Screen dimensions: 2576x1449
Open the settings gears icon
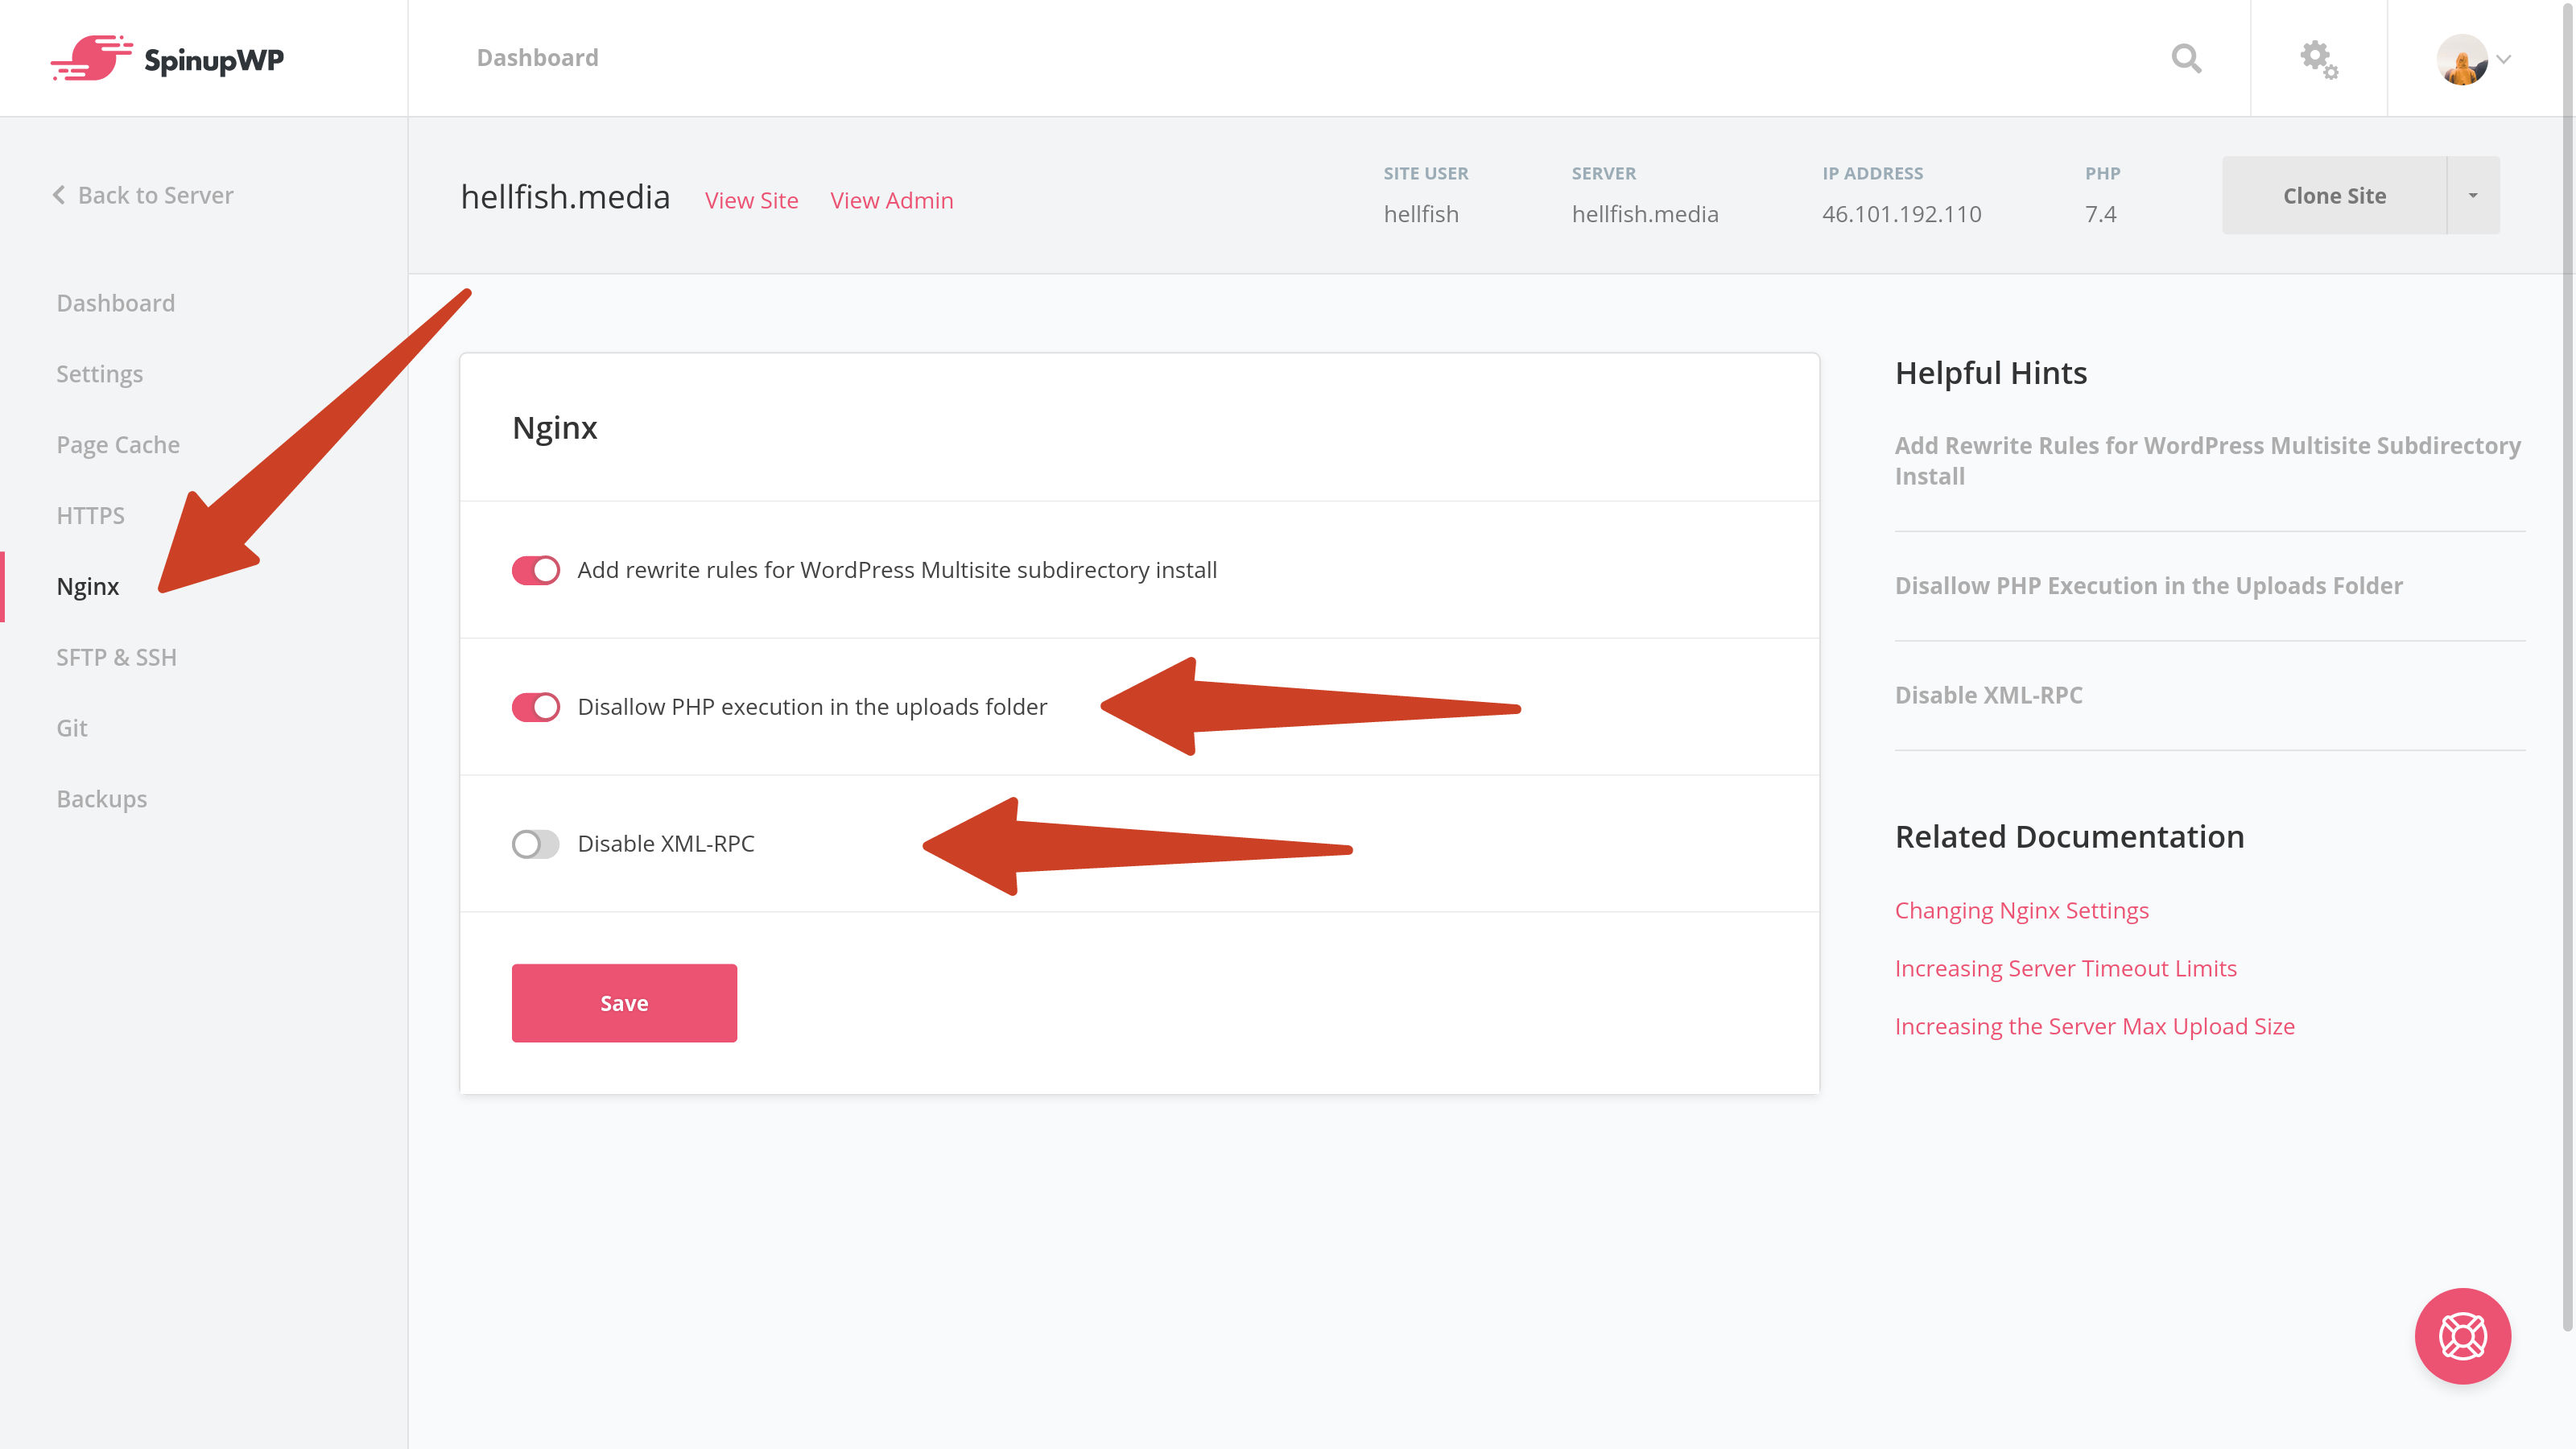click(2318, 60)
